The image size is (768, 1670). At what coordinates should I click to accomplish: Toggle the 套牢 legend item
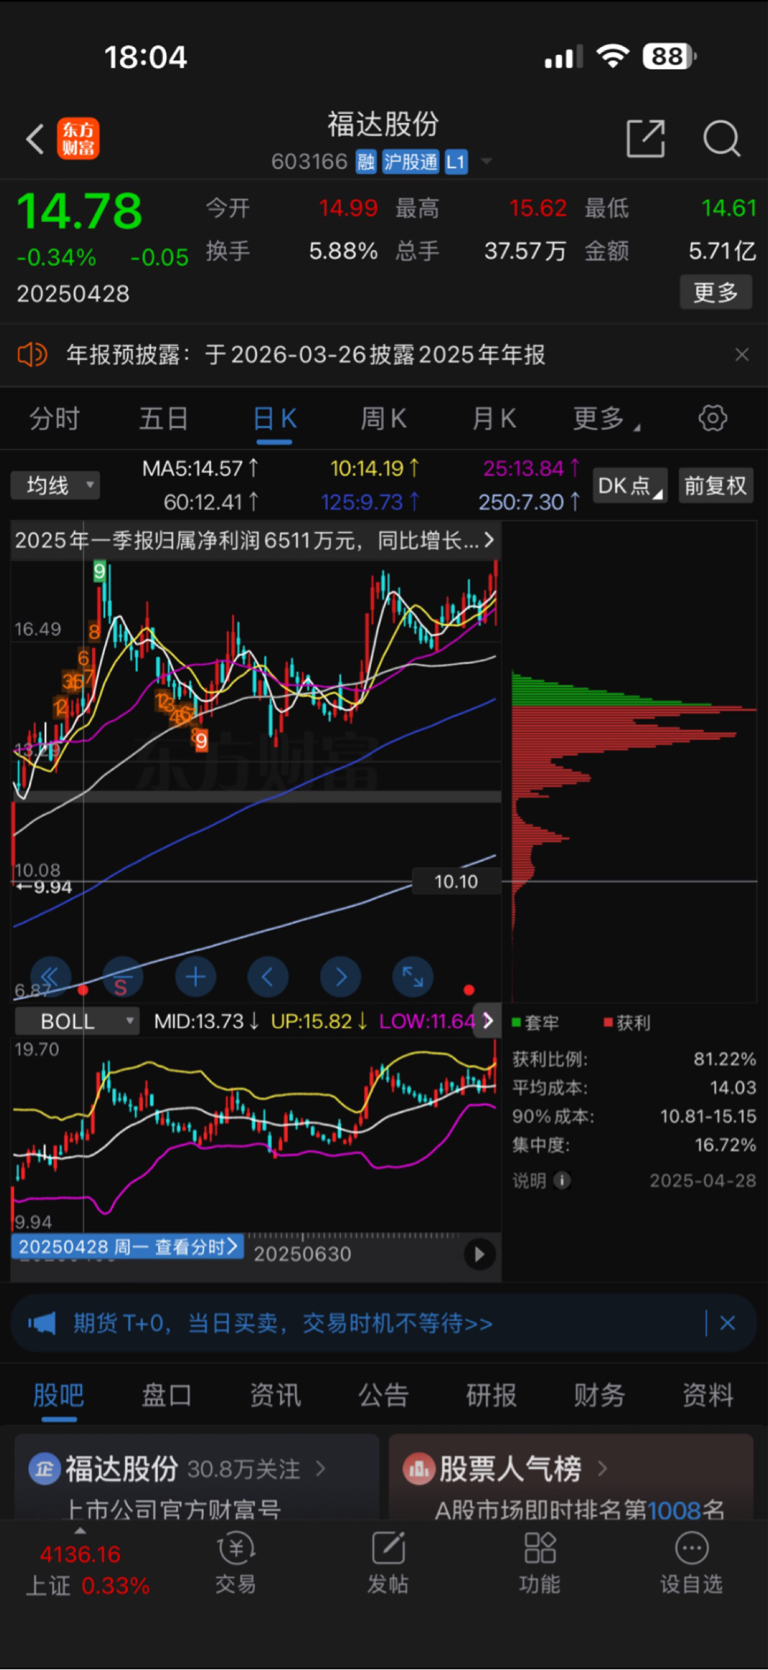tap(536, 1022)
